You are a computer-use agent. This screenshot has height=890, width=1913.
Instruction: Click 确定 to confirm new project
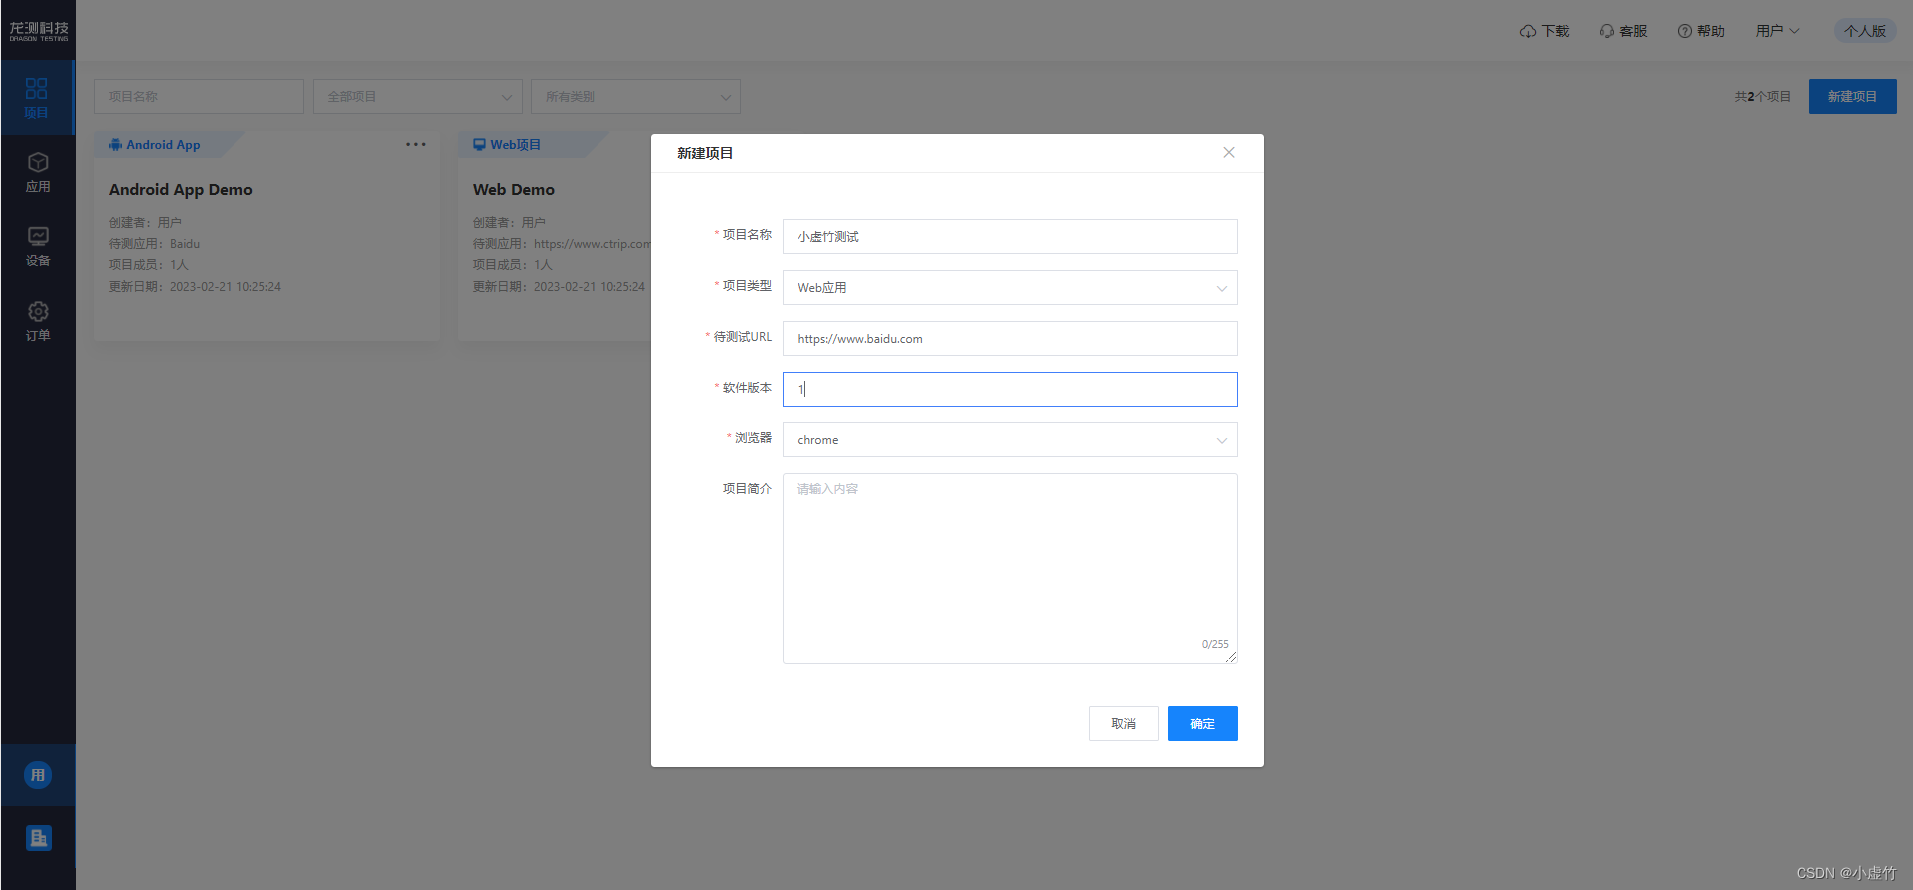[1203, 724]
